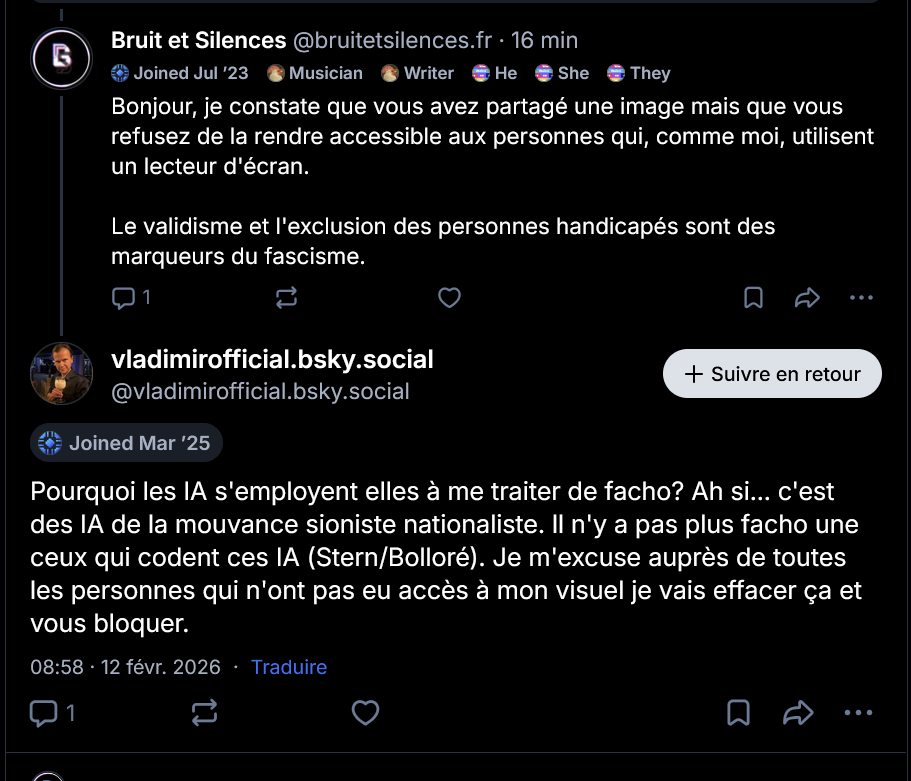The height and width of the screenshot is (781, 911).
Task: Repost vladimirofficial's post
Action: (204, 712)
